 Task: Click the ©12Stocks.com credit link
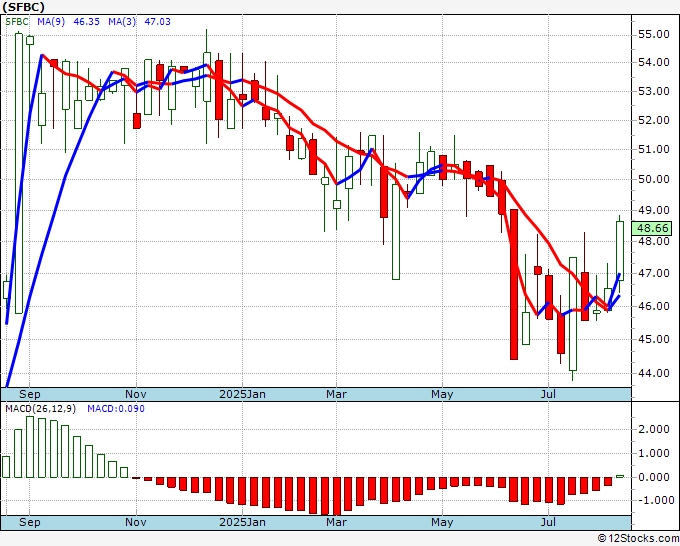click(x=638, y=539)
